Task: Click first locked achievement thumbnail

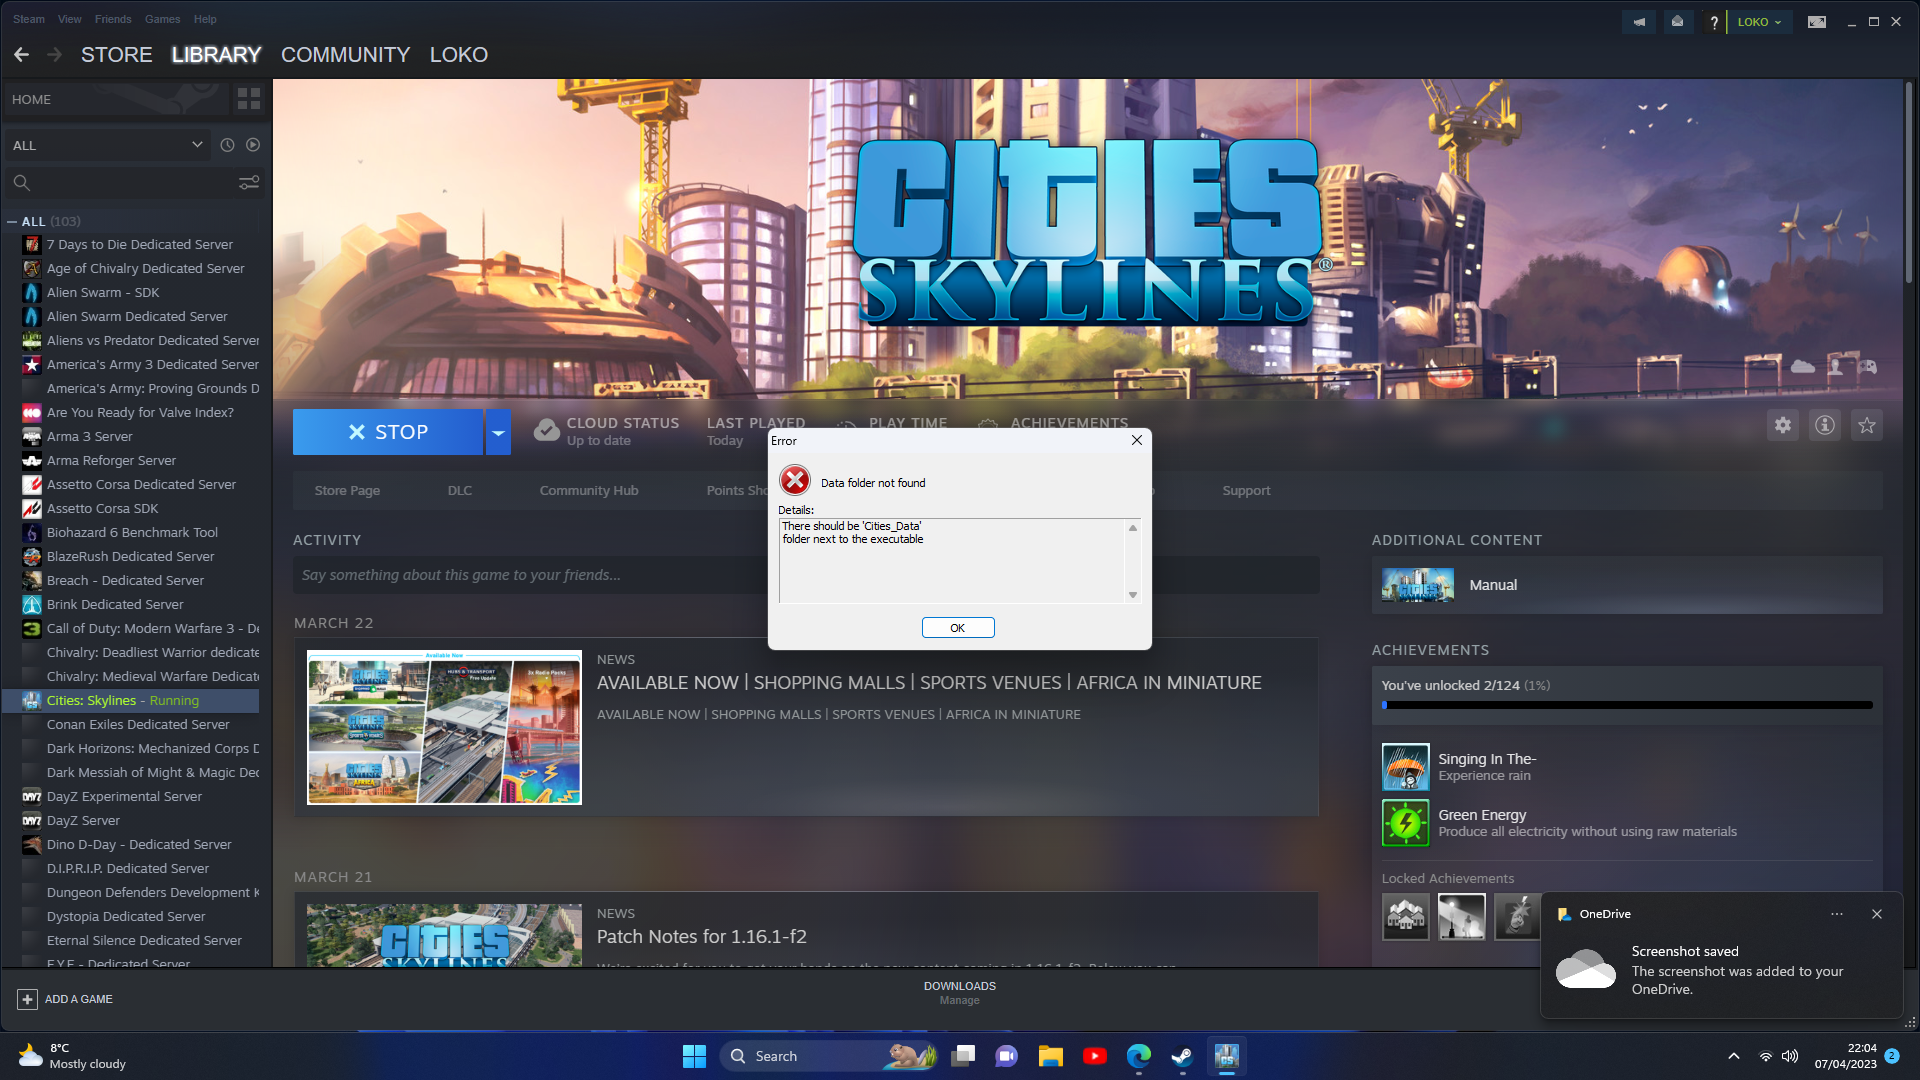Action: [x=1405, y=917]
